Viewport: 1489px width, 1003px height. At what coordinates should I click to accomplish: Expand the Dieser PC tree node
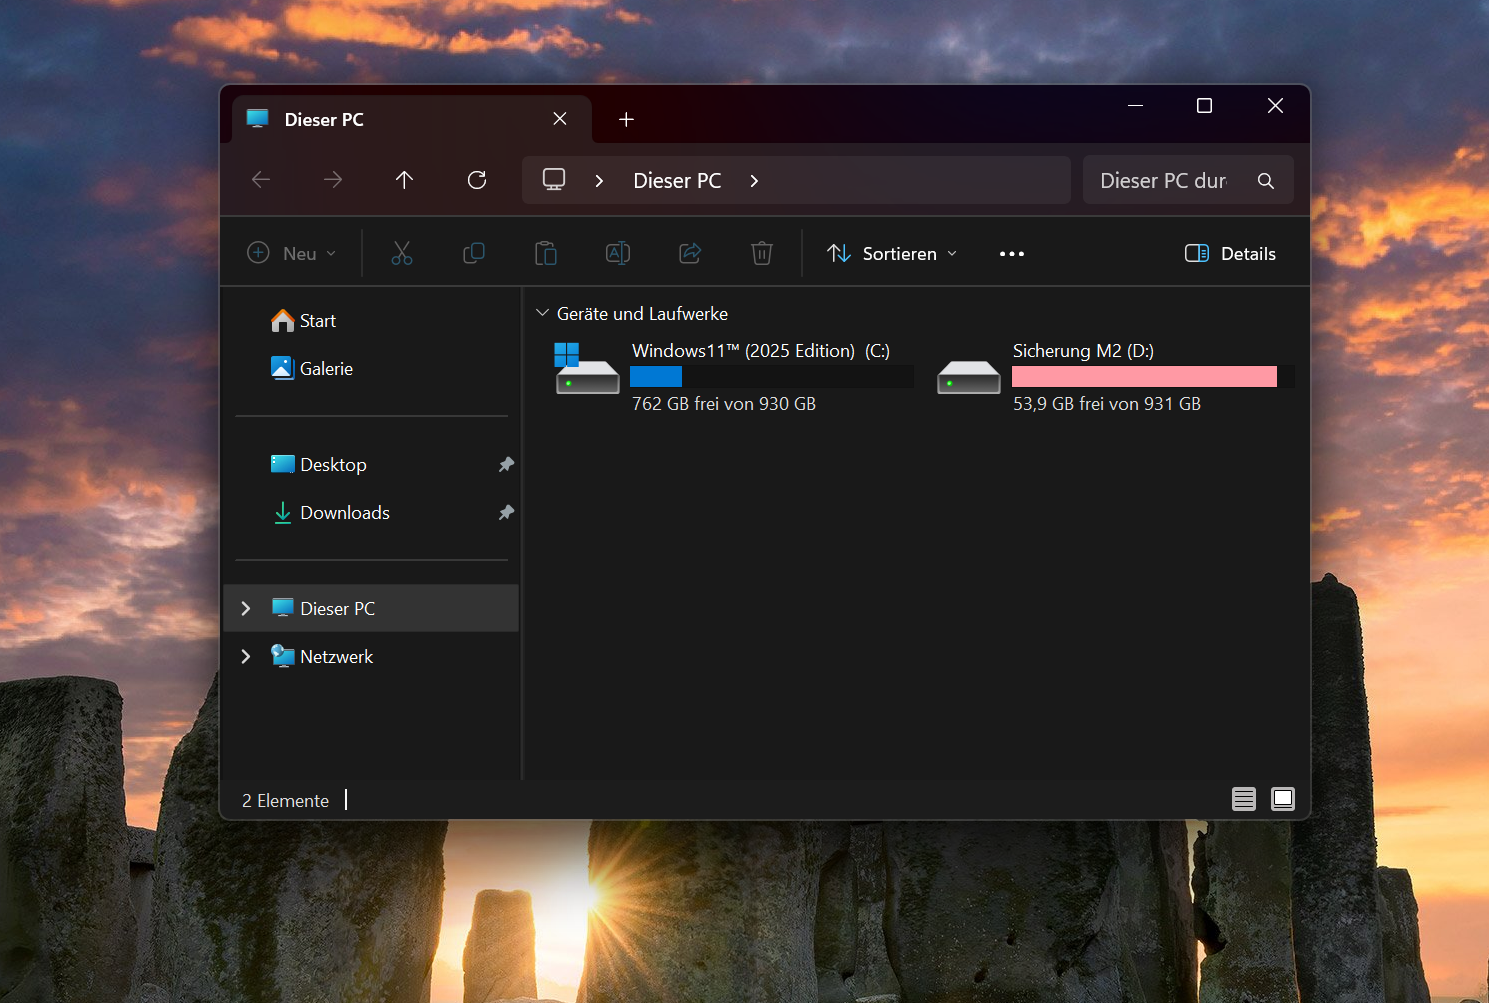coord(246,609)
